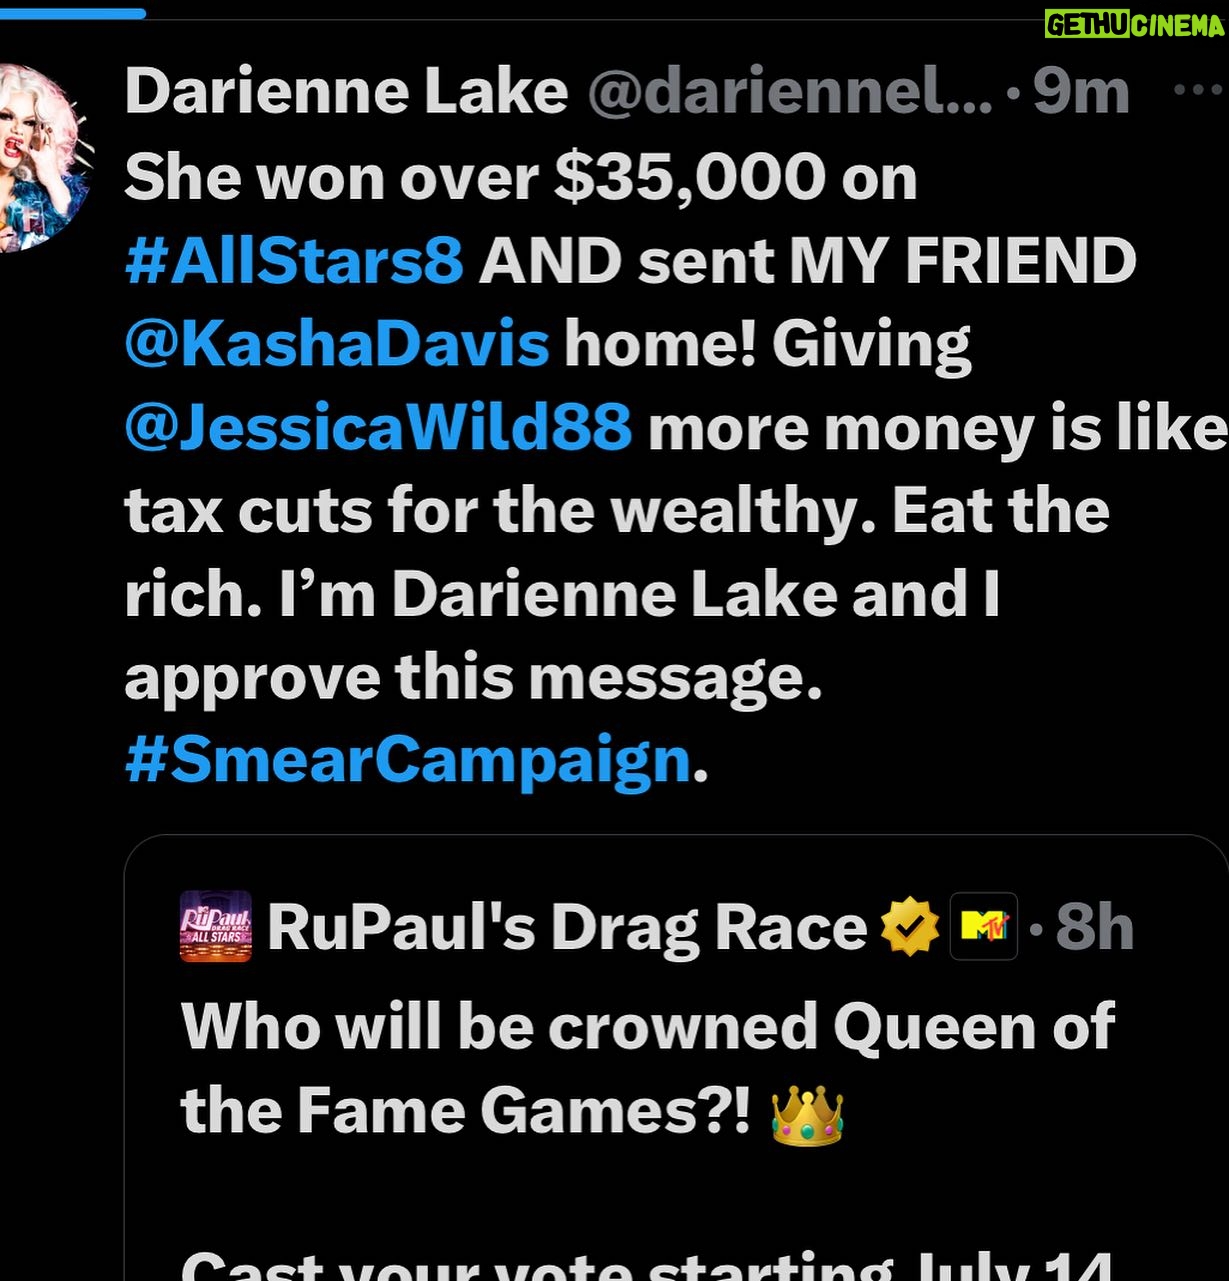Viewport: 1229px width, 1281px height.
Task: Open Darienne Lake's profile avatar
Action: click(x=45, y=157)
